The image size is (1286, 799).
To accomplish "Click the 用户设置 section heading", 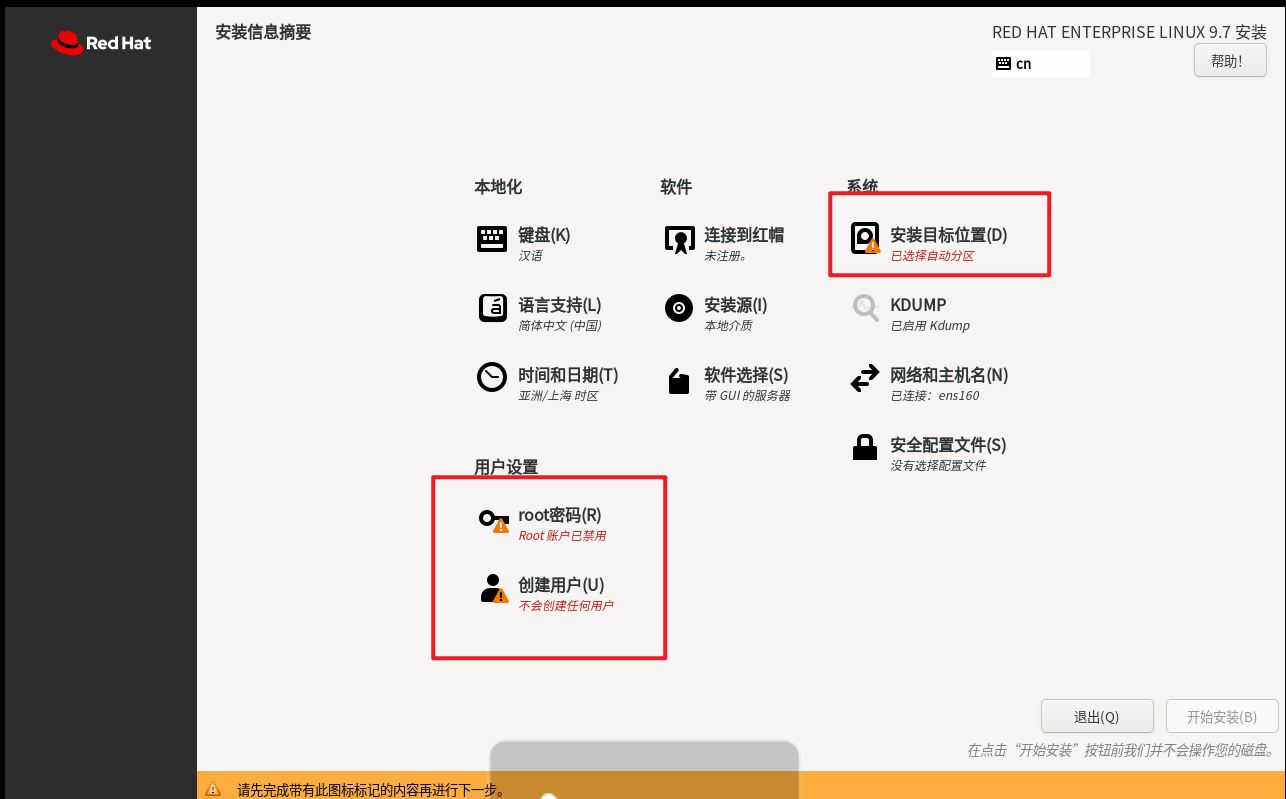I will (x=506, y=467).
